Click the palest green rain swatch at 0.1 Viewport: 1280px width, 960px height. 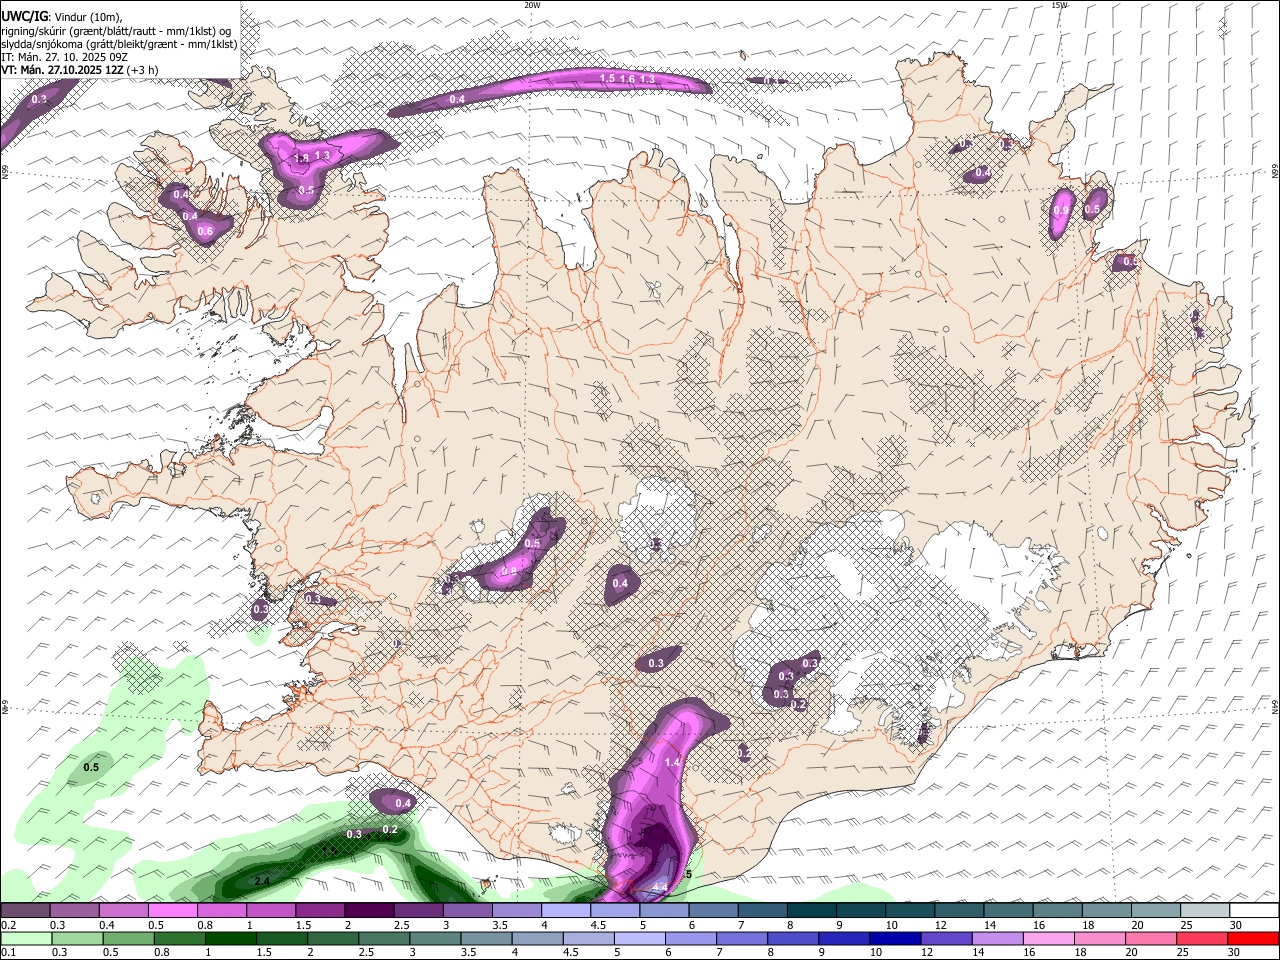pyautogui.click(x=25, y=938)
